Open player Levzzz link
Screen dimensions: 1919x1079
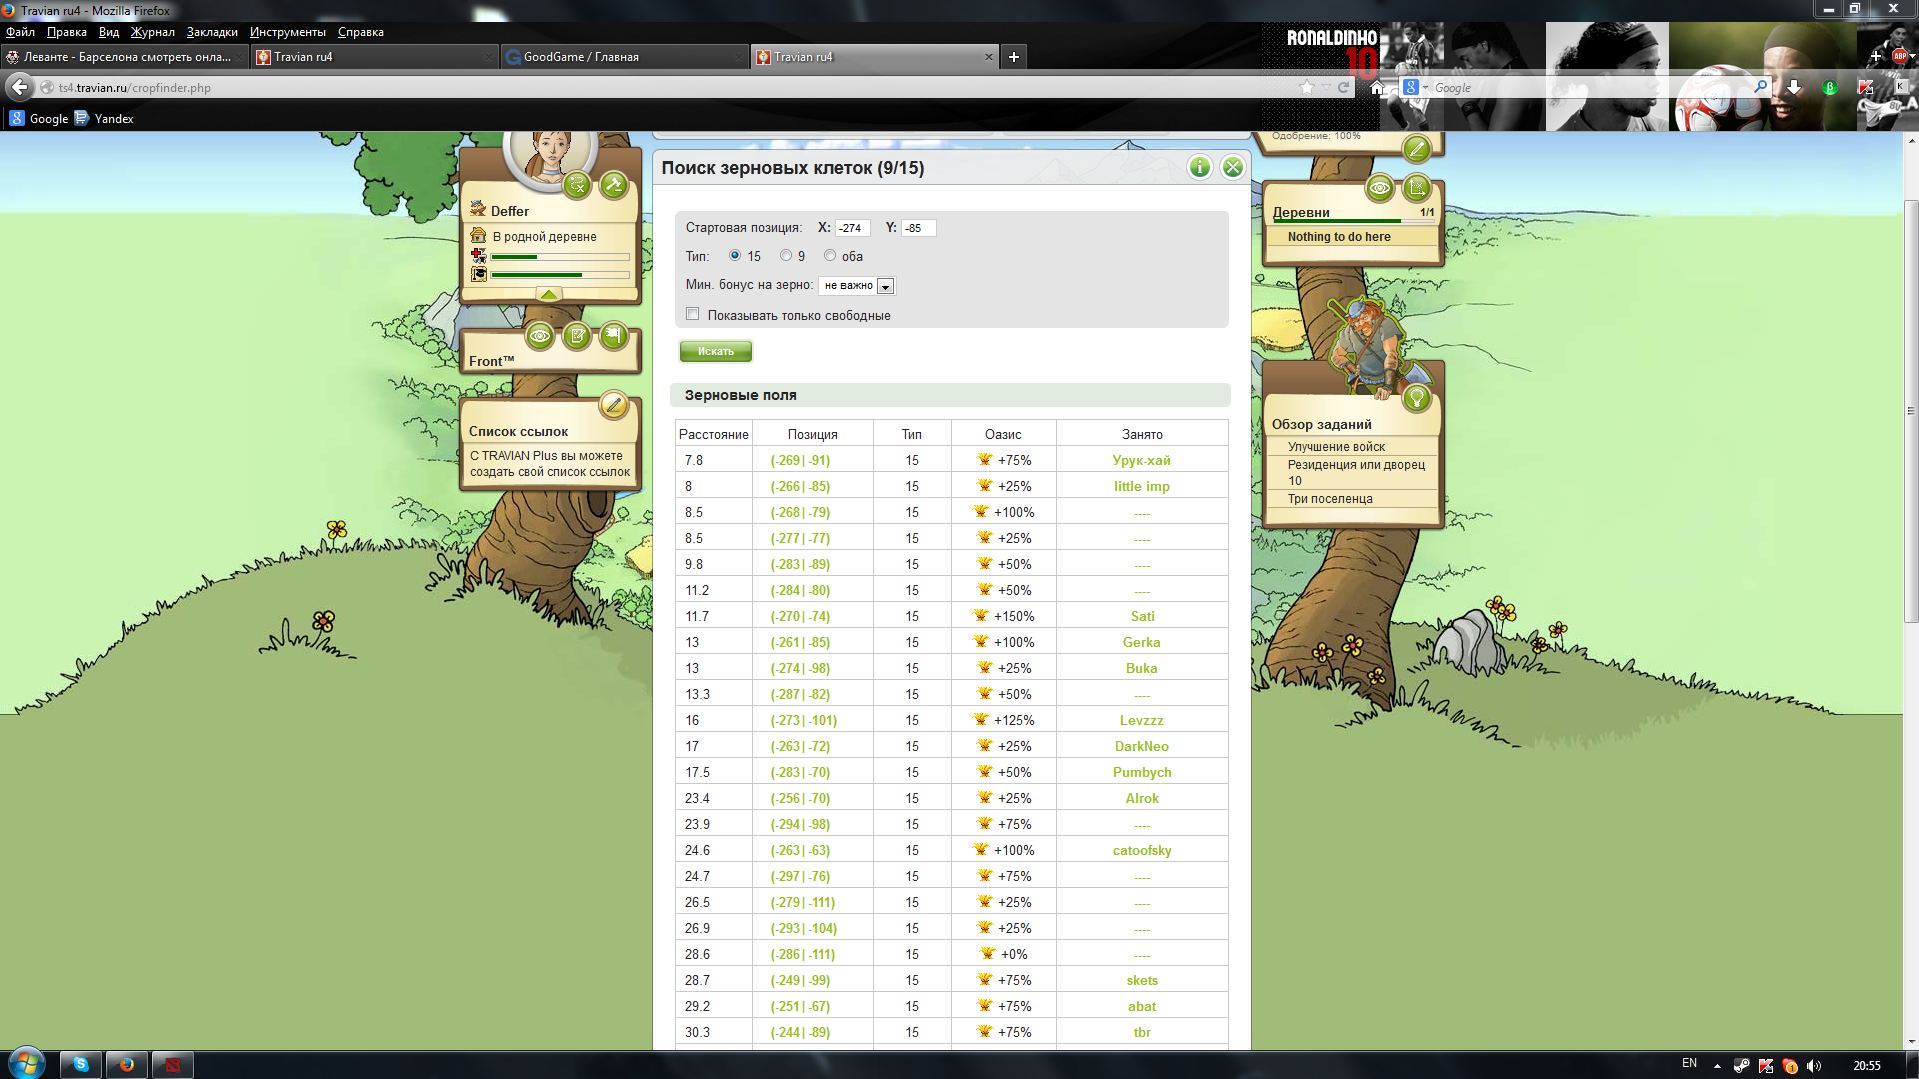click(1141, 720)
